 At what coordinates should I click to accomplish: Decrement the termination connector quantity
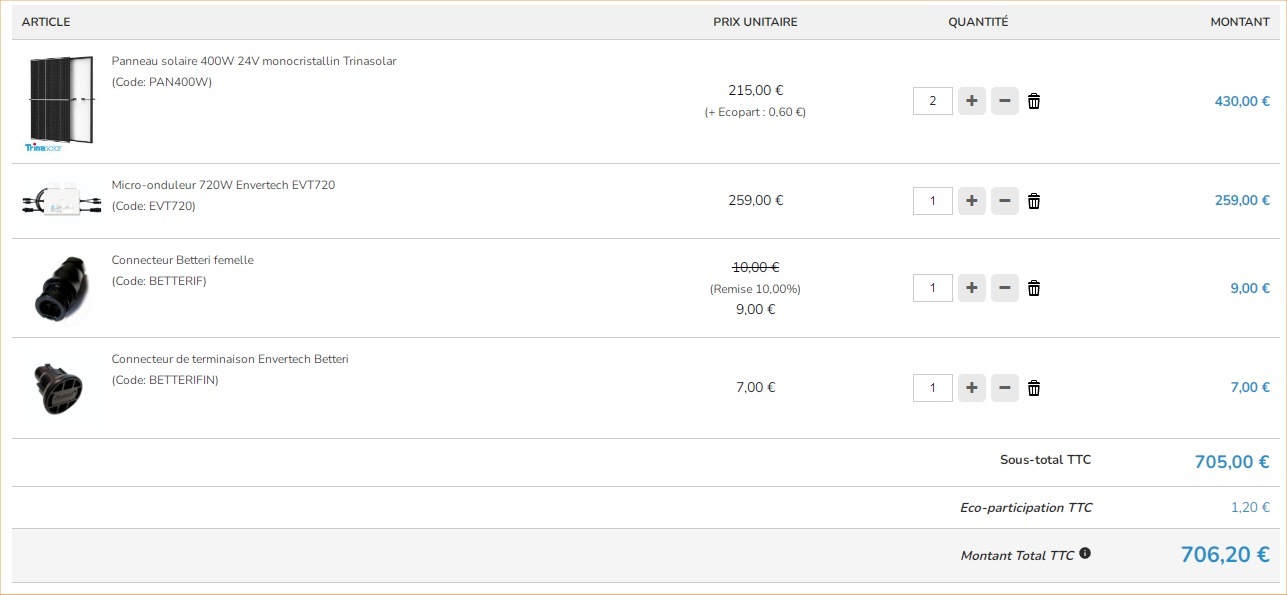pyautogui.click(x=1004, y=388)
